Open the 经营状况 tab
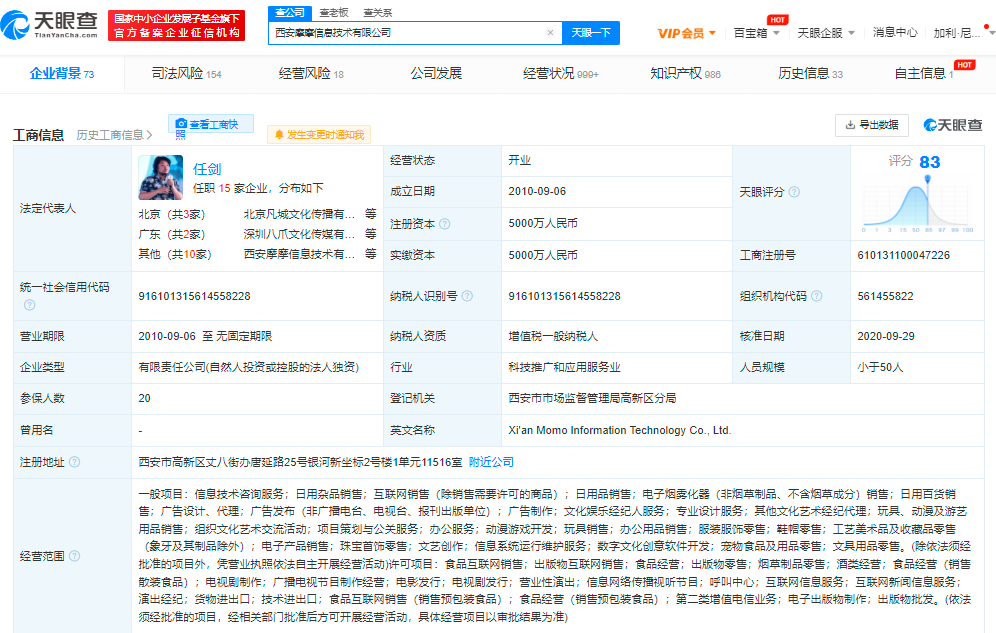Image resolution: width=996 pixels, height=633 pixels. (560, 74)
